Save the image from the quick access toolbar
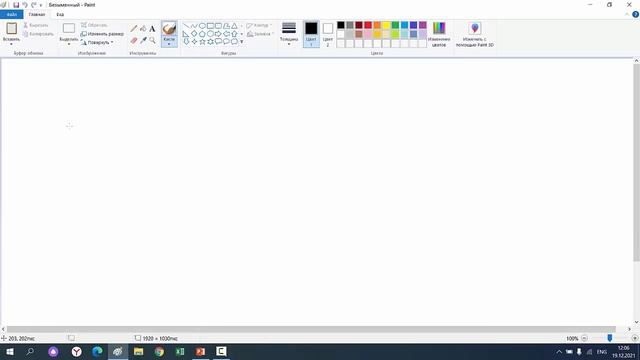 tap(16, 5)
